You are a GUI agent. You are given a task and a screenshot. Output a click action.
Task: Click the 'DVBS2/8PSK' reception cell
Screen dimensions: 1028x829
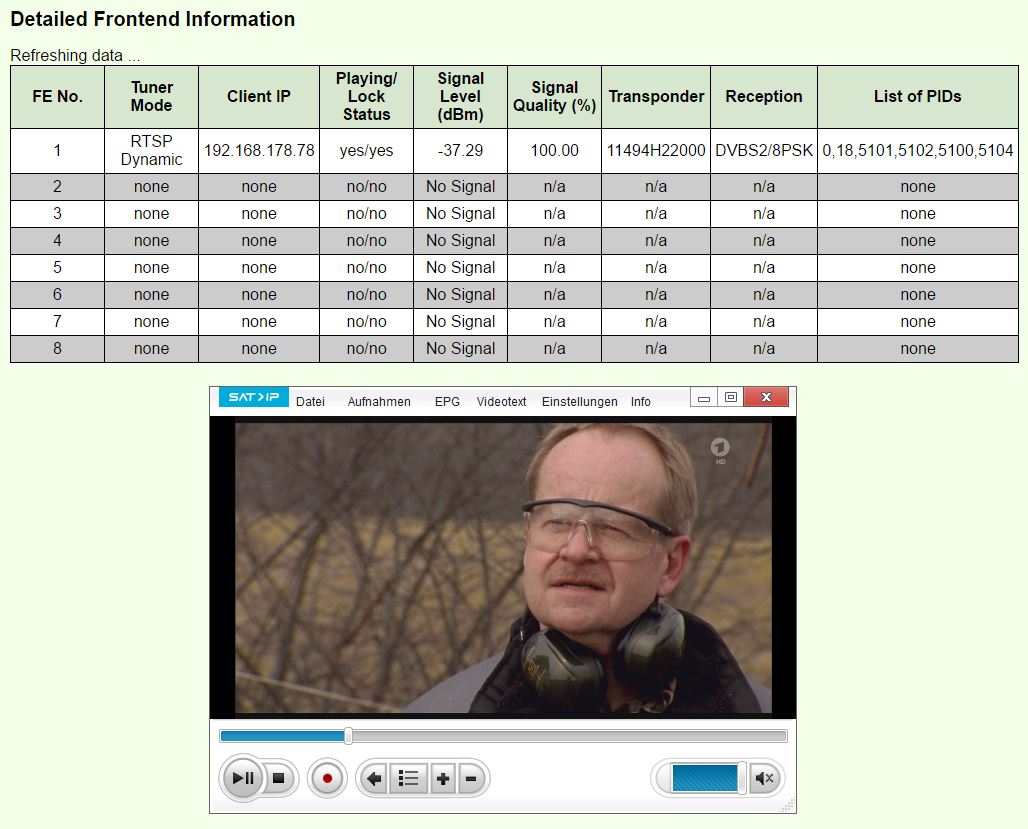coord(764,150)
